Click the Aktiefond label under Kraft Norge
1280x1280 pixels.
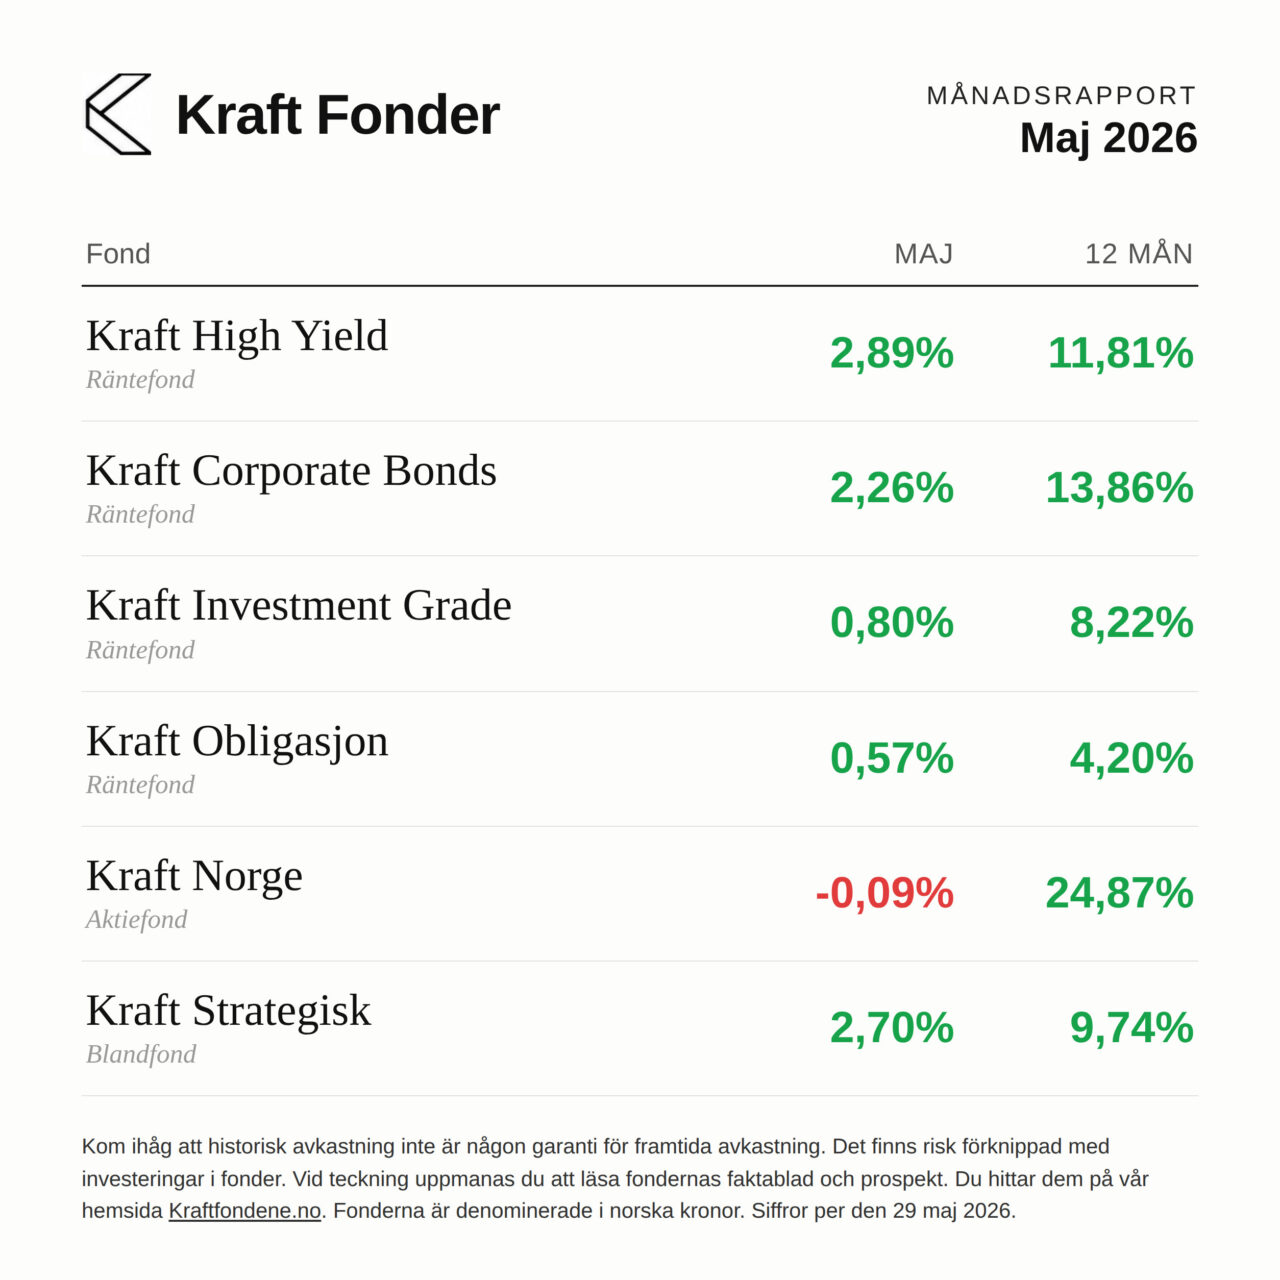point(136,920)
